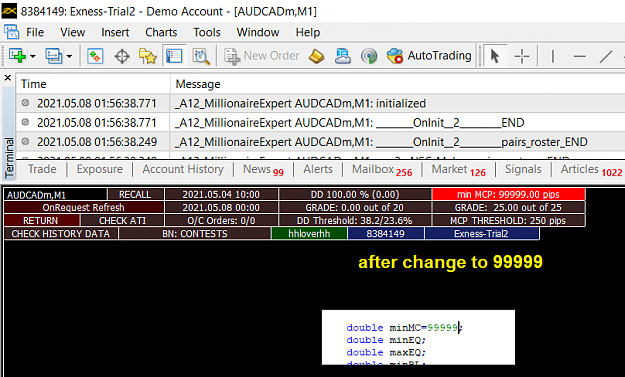Open the Help menu
This screenshot has width=625, height=377.
click(308, 32)
